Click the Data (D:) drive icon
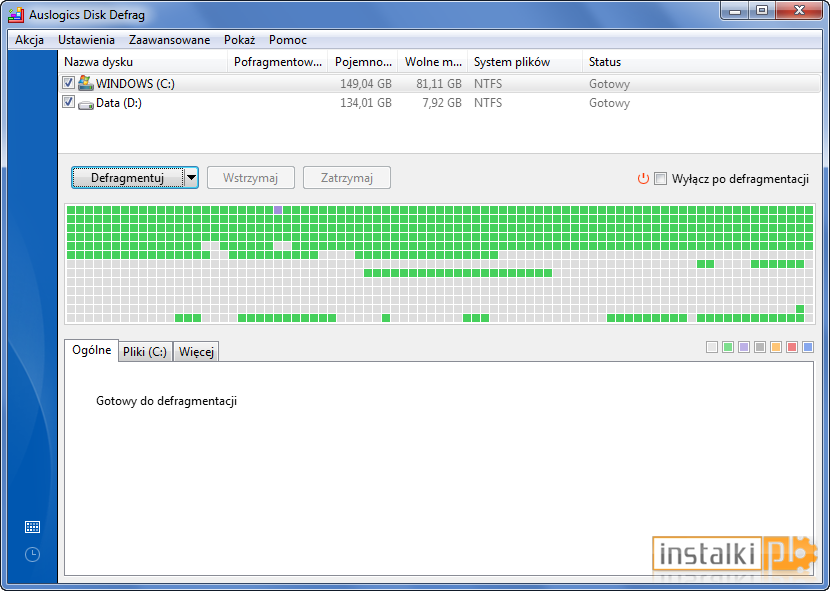The height and width of the screenshot is (591, 830). [85, 104]
